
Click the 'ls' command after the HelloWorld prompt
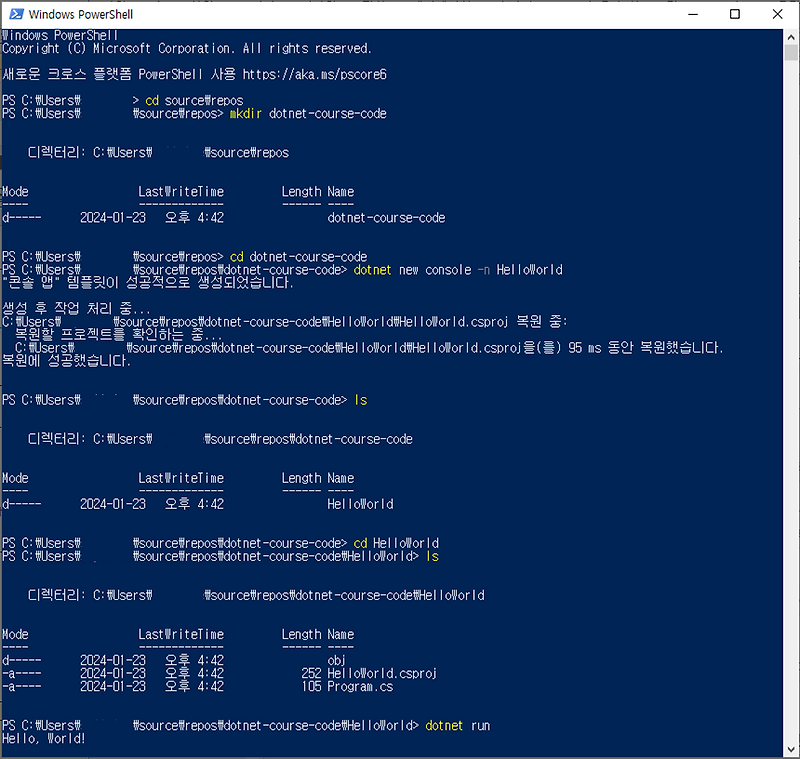coord(432,556)
